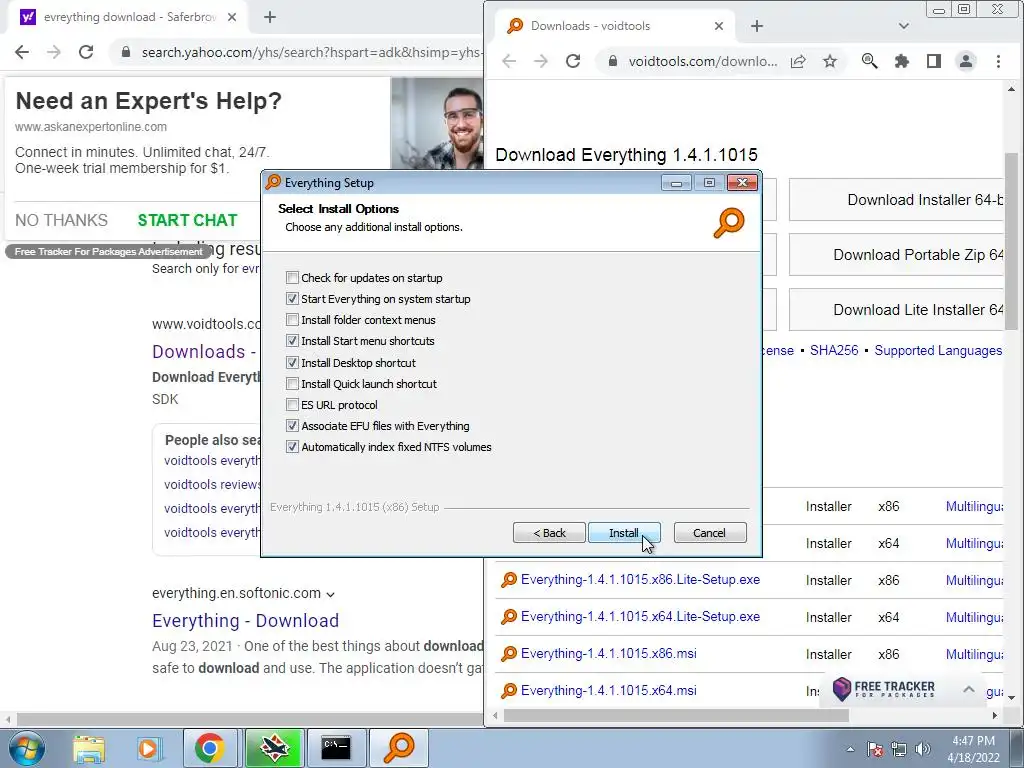Open the Windows Start menu
Screen dimensions: 1024x768
25,748
